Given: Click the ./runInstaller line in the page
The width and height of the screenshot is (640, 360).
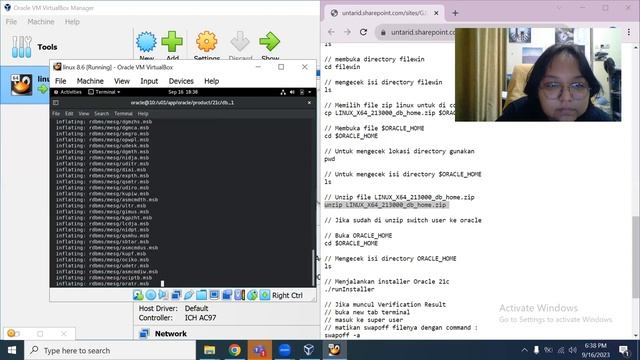Looking at the screenshot, I should coord(349,289).
